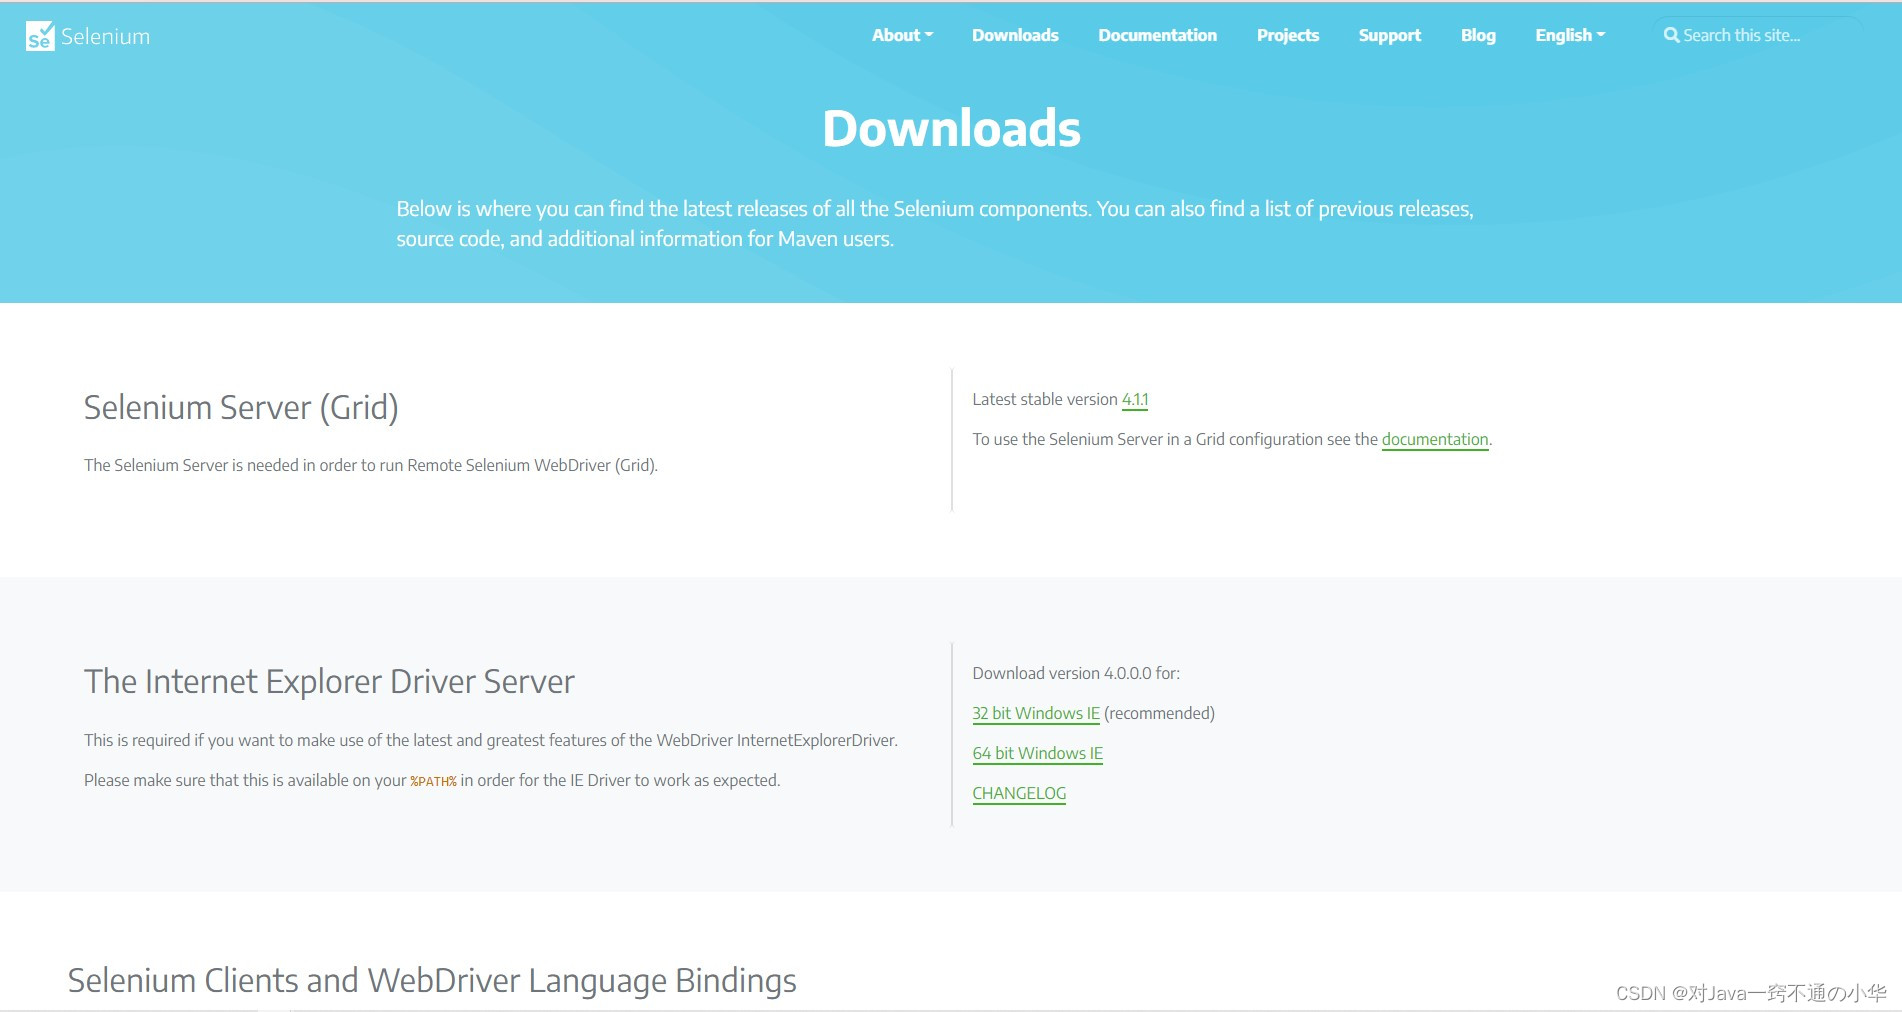This screenshot has width=1902, height=1012.
Task: Click the Selenium Server (Grid) heading
Action: click(x=241, y=408)
